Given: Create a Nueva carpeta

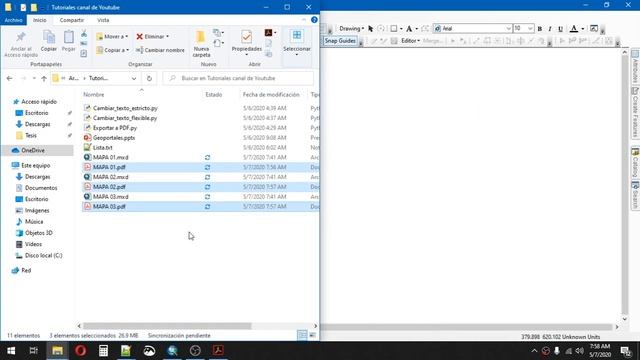Looking at the screenshot, I should click(201, 43).
